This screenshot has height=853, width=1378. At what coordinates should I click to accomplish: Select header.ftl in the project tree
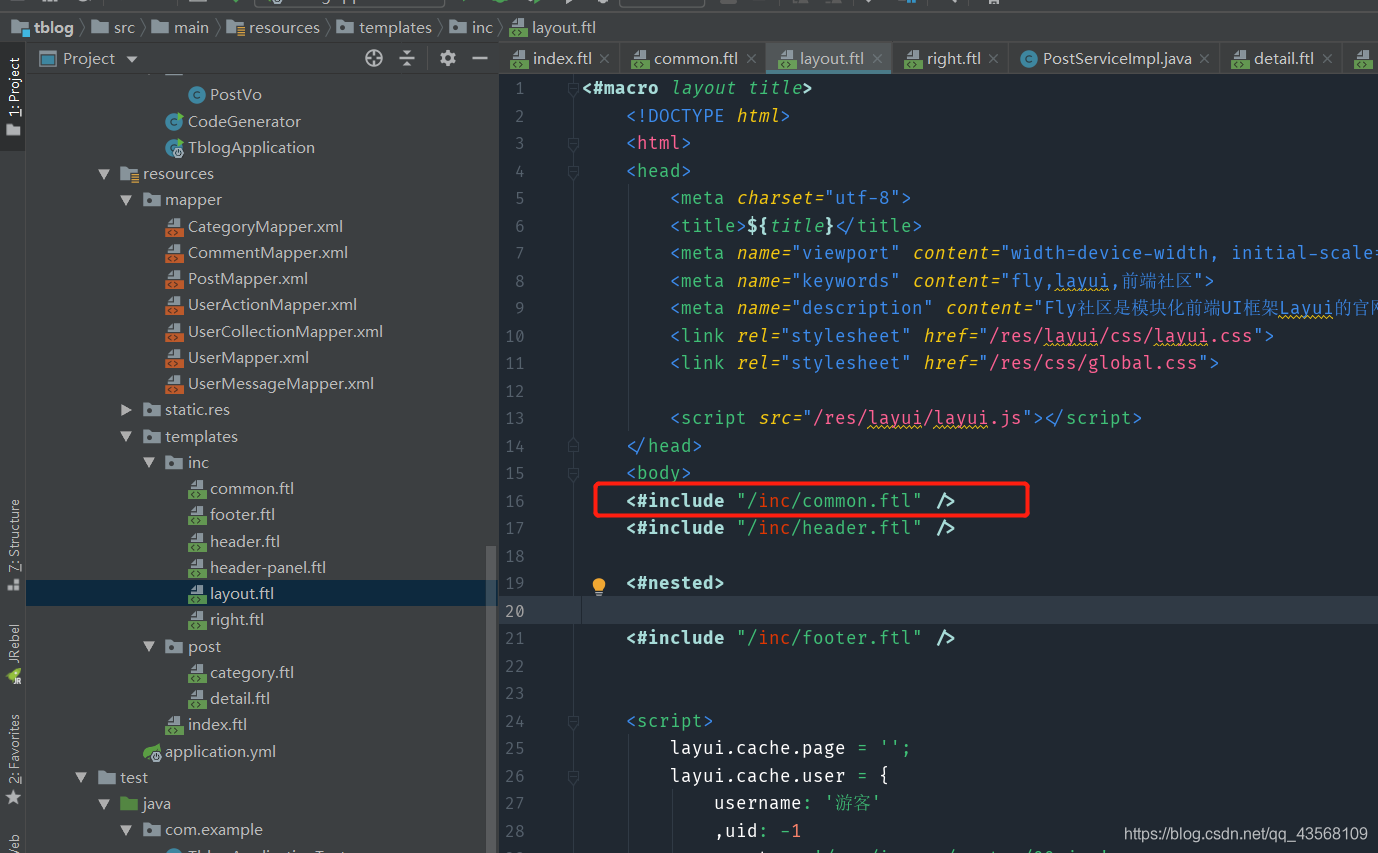(x=245, y=541)
